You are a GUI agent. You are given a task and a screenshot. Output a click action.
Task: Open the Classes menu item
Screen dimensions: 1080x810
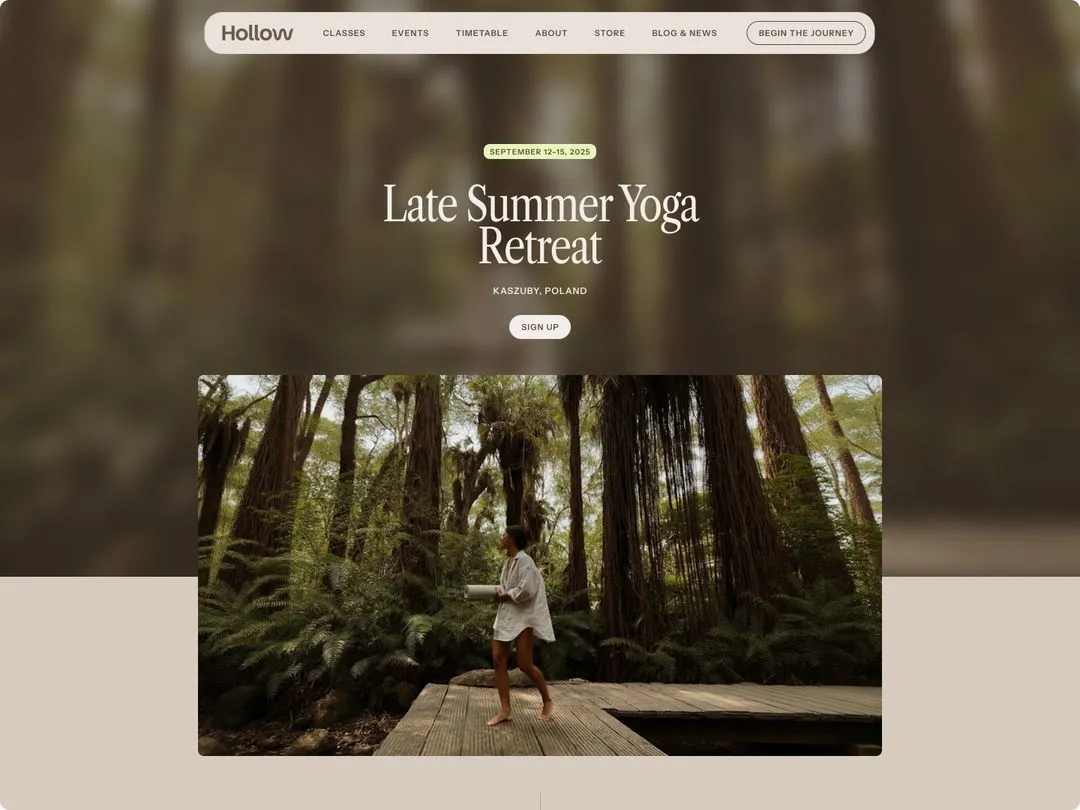pyautogui.click(x=344, y=33)
